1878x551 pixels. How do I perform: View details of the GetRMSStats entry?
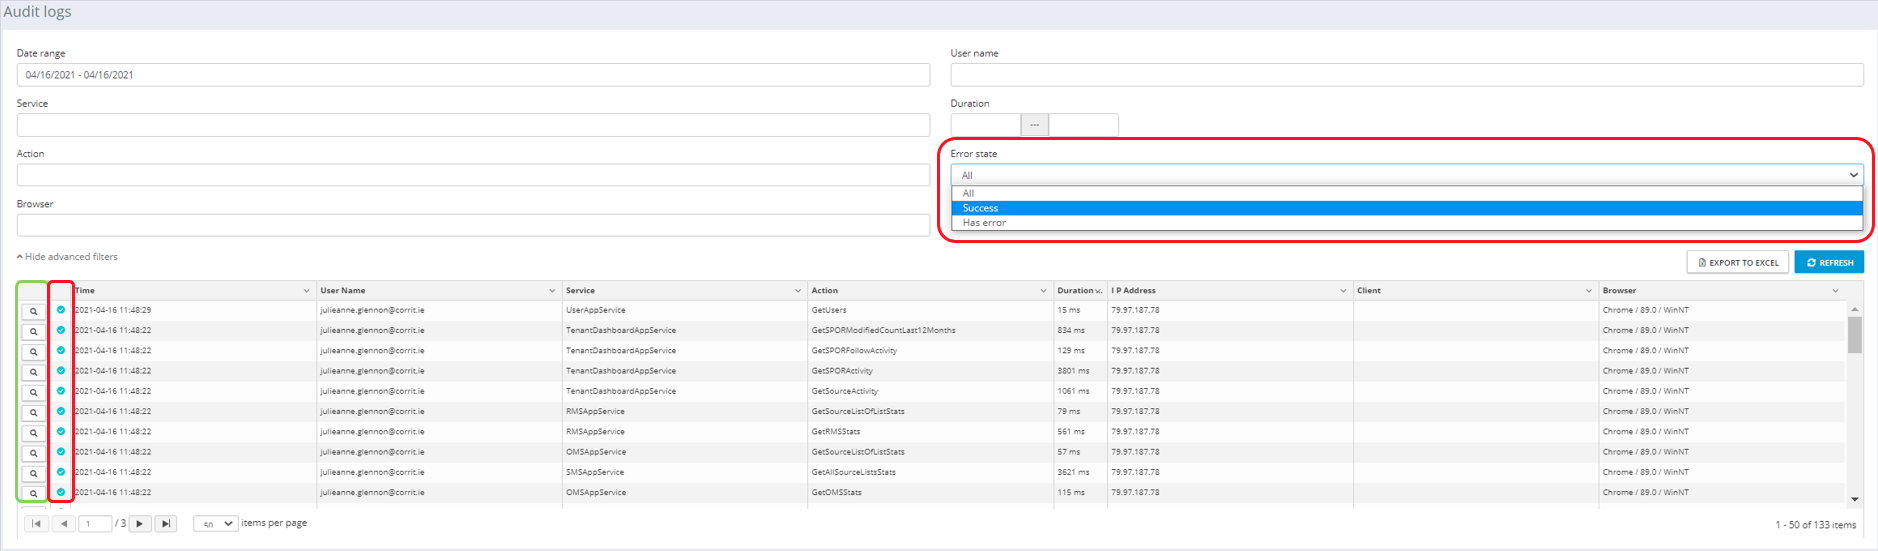33,433
